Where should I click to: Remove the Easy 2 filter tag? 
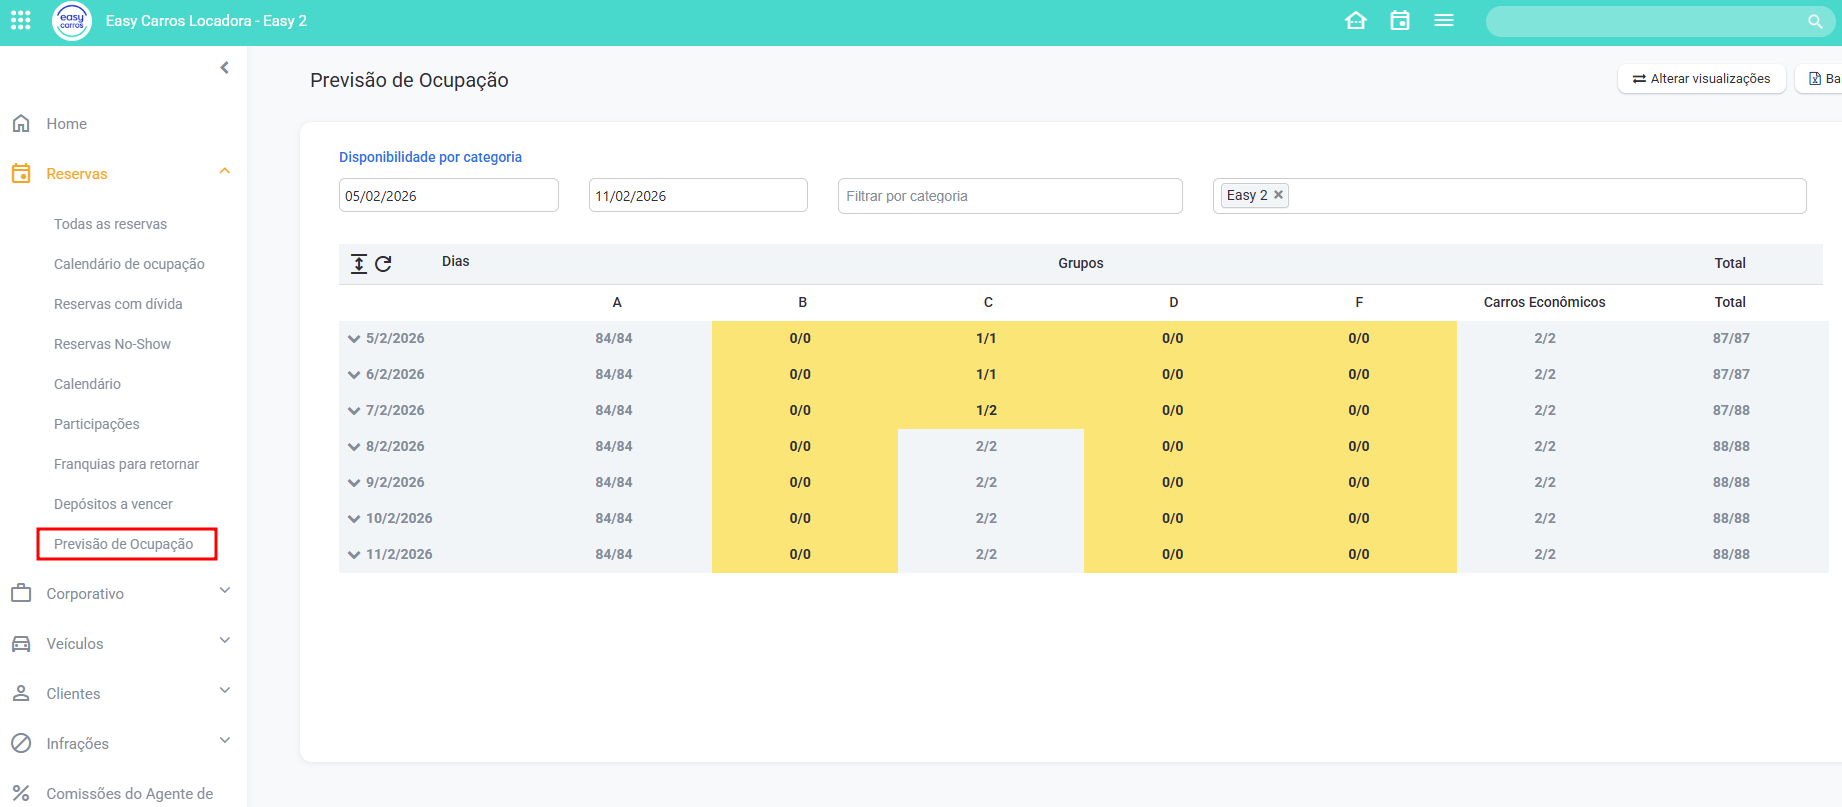click(x=1278, y=195)
